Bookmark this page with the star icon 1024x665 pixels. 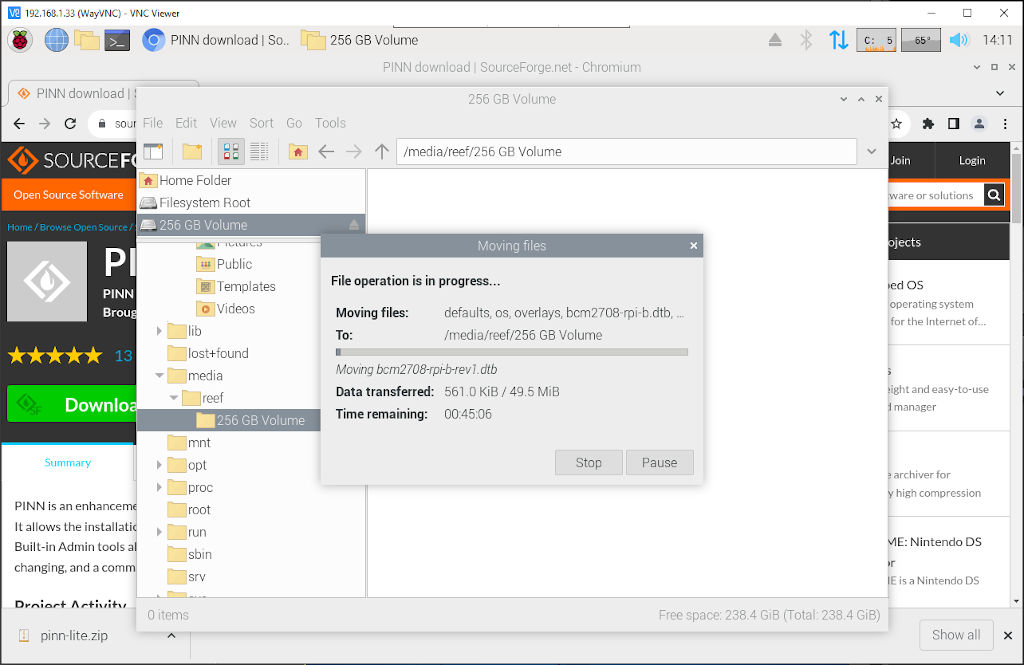(x=897, y=123)
